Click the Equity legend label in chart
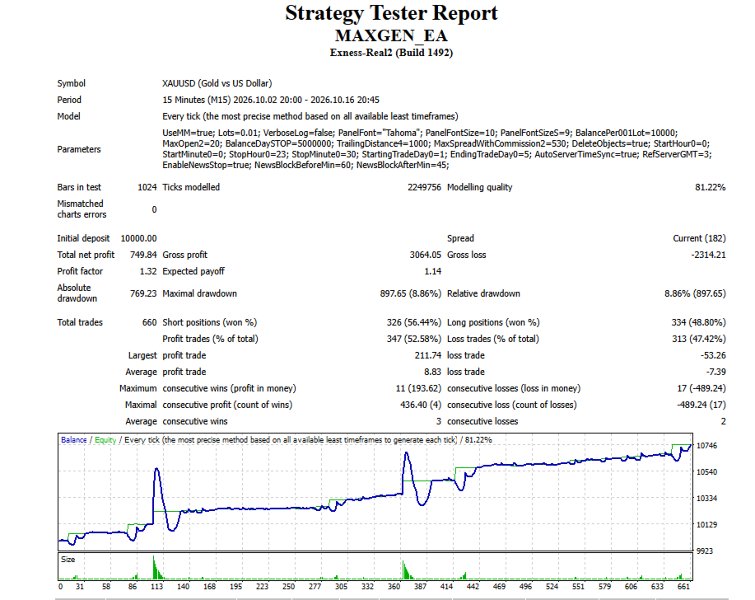This screenshot has height=600, width=755. [x=105, y=440]
